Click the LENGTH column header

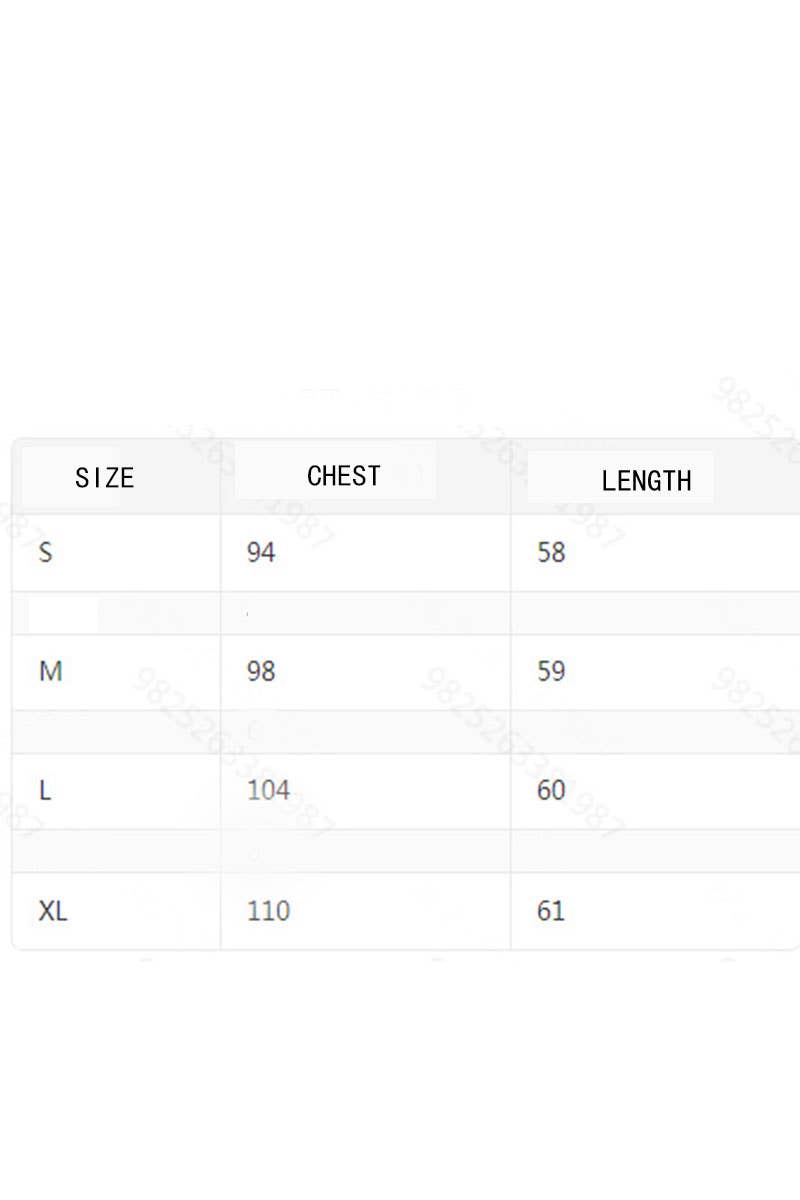(x=646, y=481)
